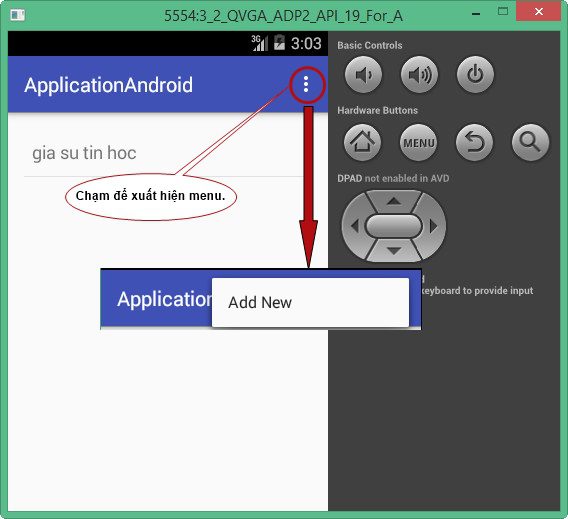Maximize the emulator window
The image size is (568, 519).
click(x=503, y=11)
